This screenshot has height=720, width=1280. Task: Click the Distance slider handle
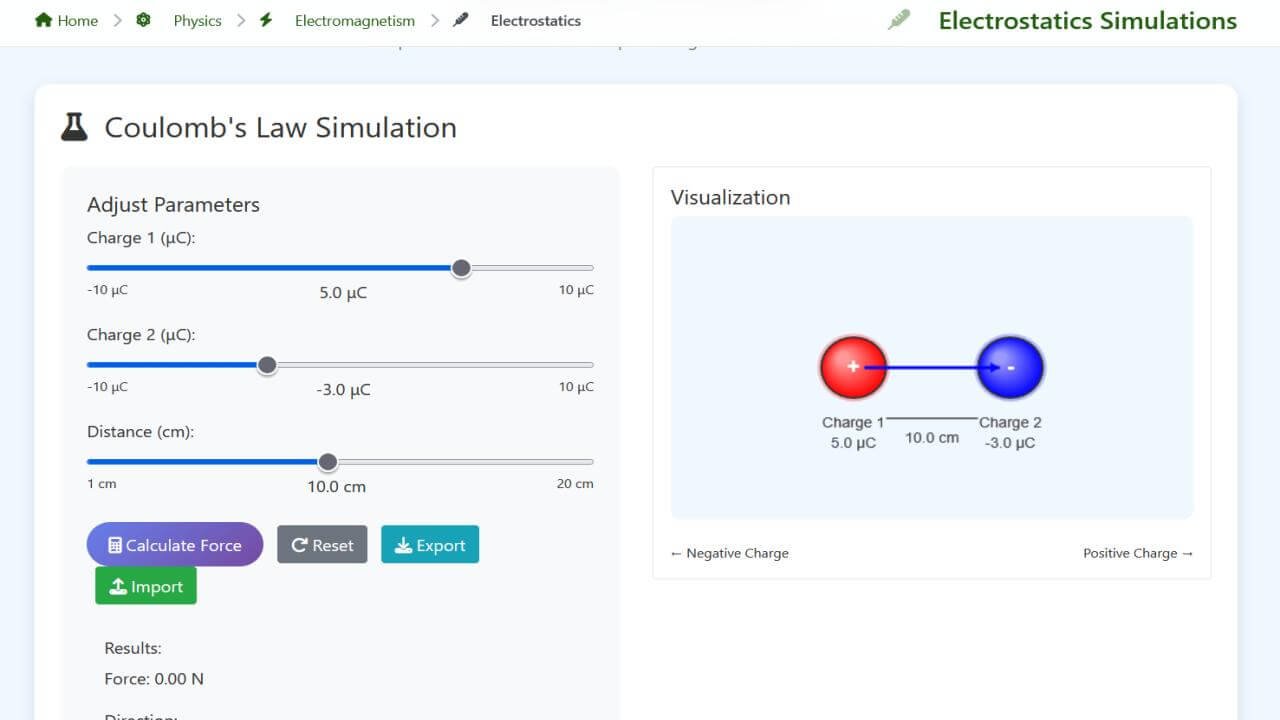tap(328, 462)
